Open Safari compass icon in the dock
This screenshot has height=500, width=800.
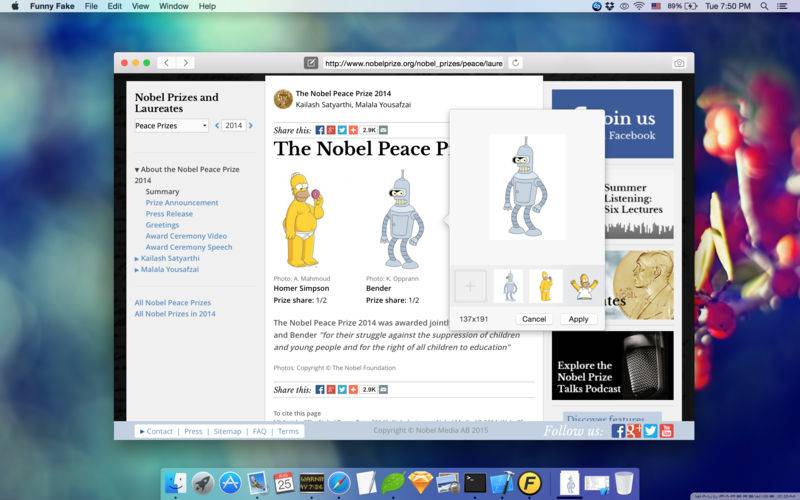339,482
